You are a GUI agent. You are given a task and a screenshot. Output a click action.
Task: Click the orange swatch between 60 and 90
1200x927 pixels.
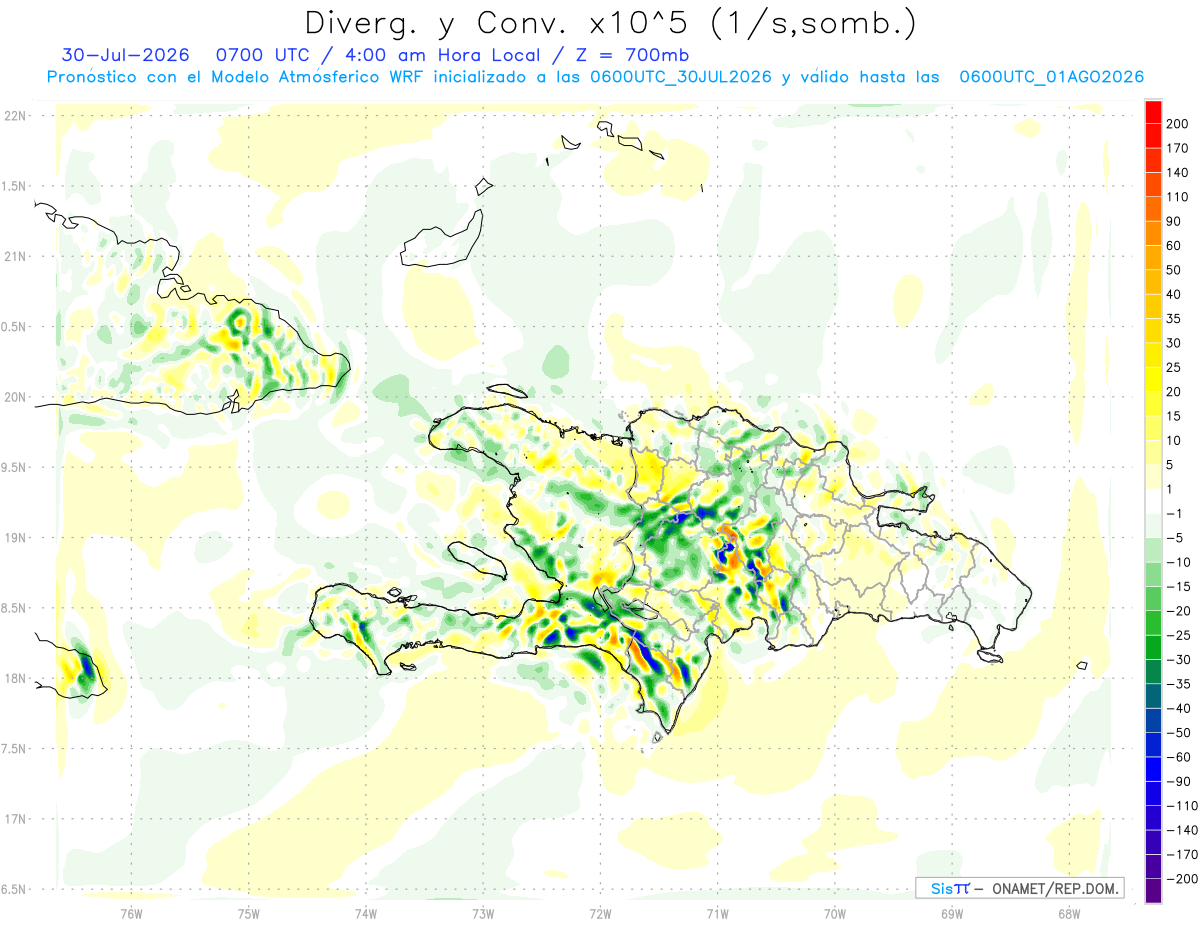coord(1153,234)
